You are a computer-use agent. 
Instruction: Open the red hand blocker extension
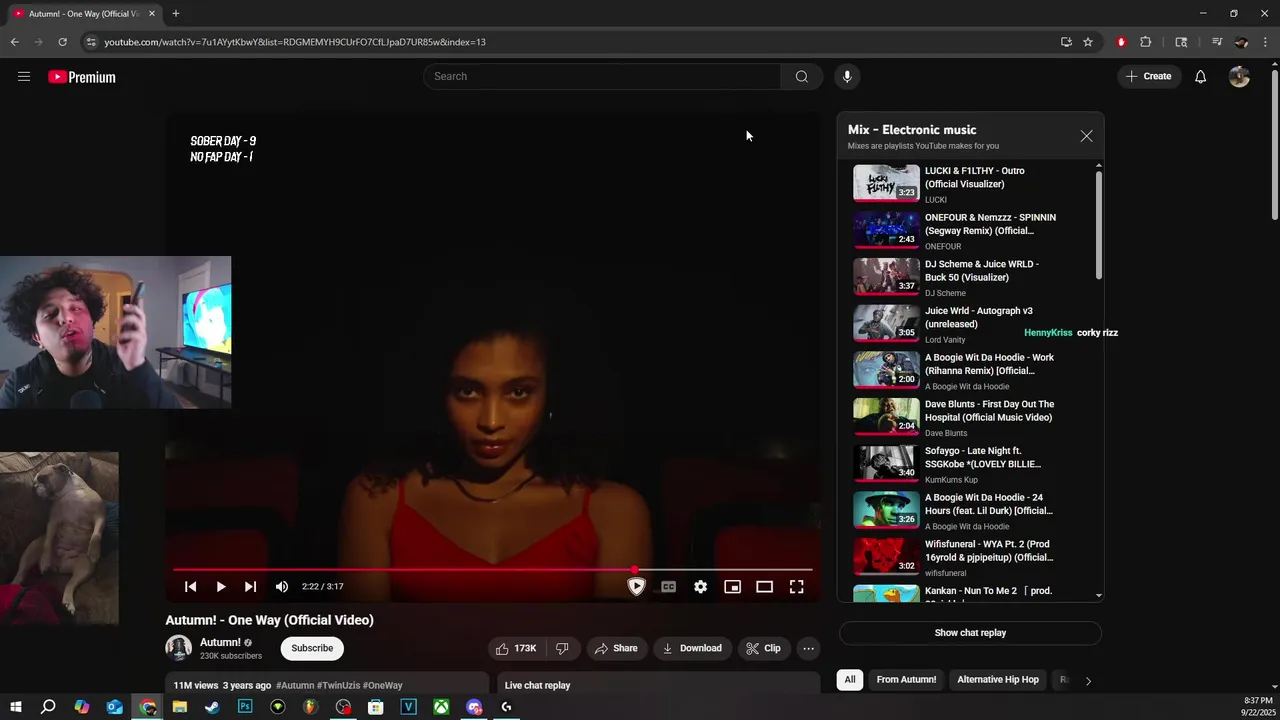click(x=1121, y=42)
